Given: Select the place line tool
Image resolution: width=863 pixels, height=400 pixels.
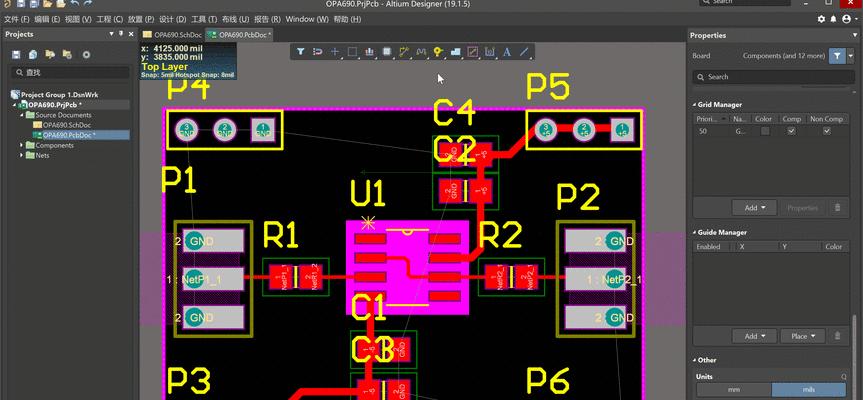Looking at the screenshot, I should click(x=524, y=52).
